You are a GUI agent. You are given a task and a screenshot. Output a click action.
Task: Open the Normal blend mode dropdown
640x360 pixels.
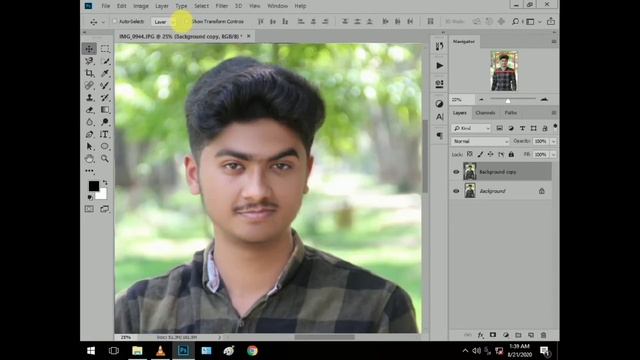tap(480, 141)
